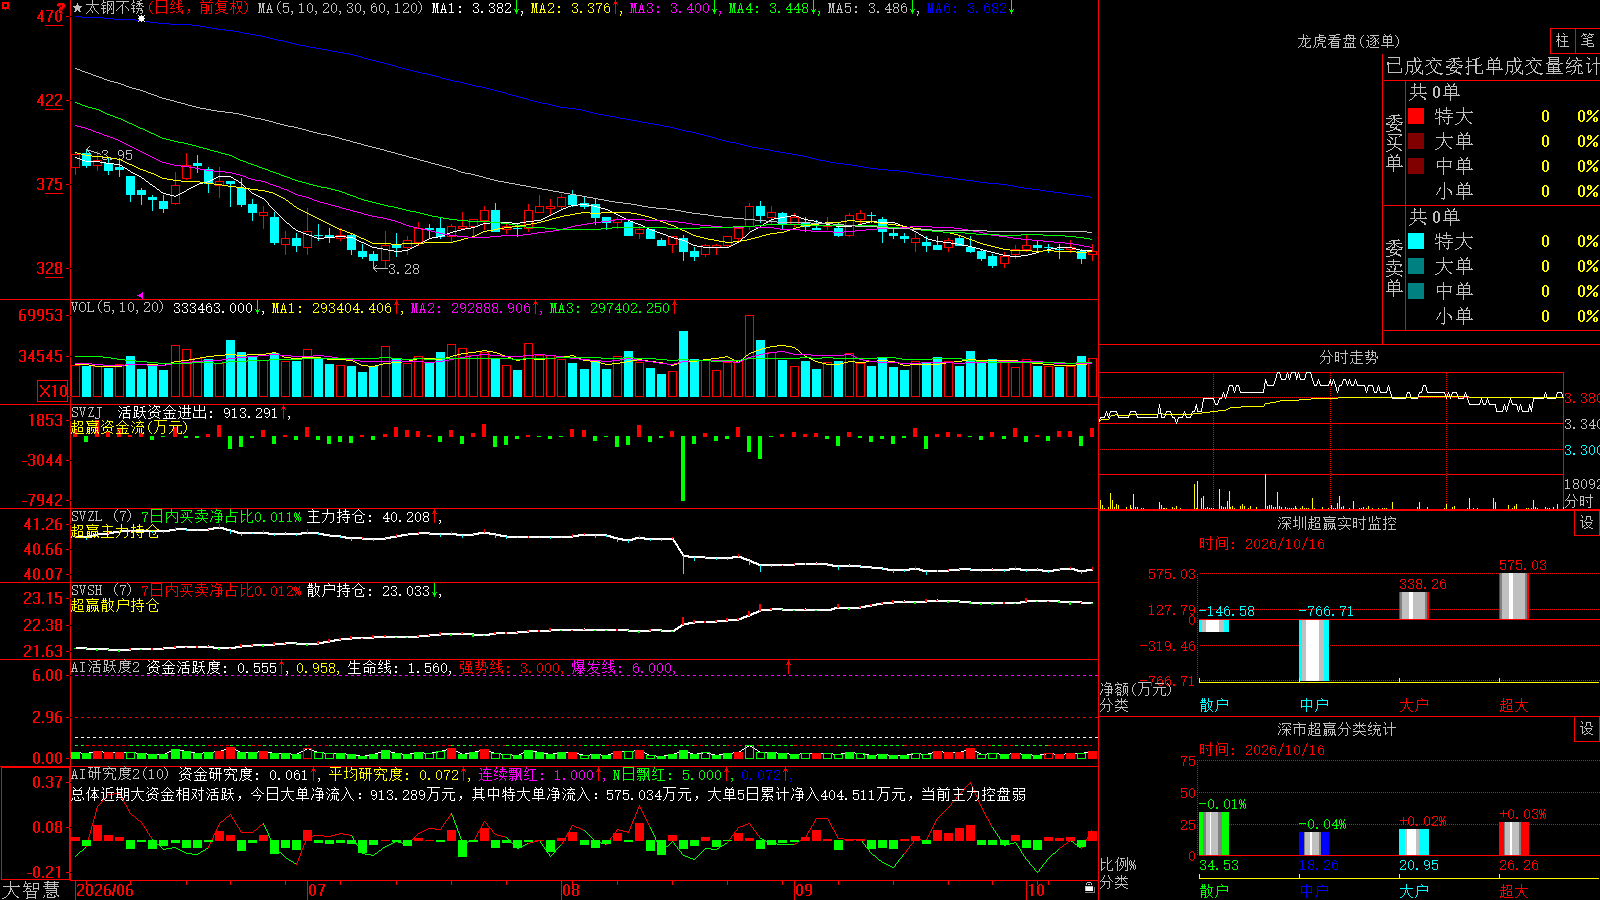Switch Dragon-Tiger panel to 笔 view
The width and height of the screenshot is (1600, 900).
point(1587,41)
